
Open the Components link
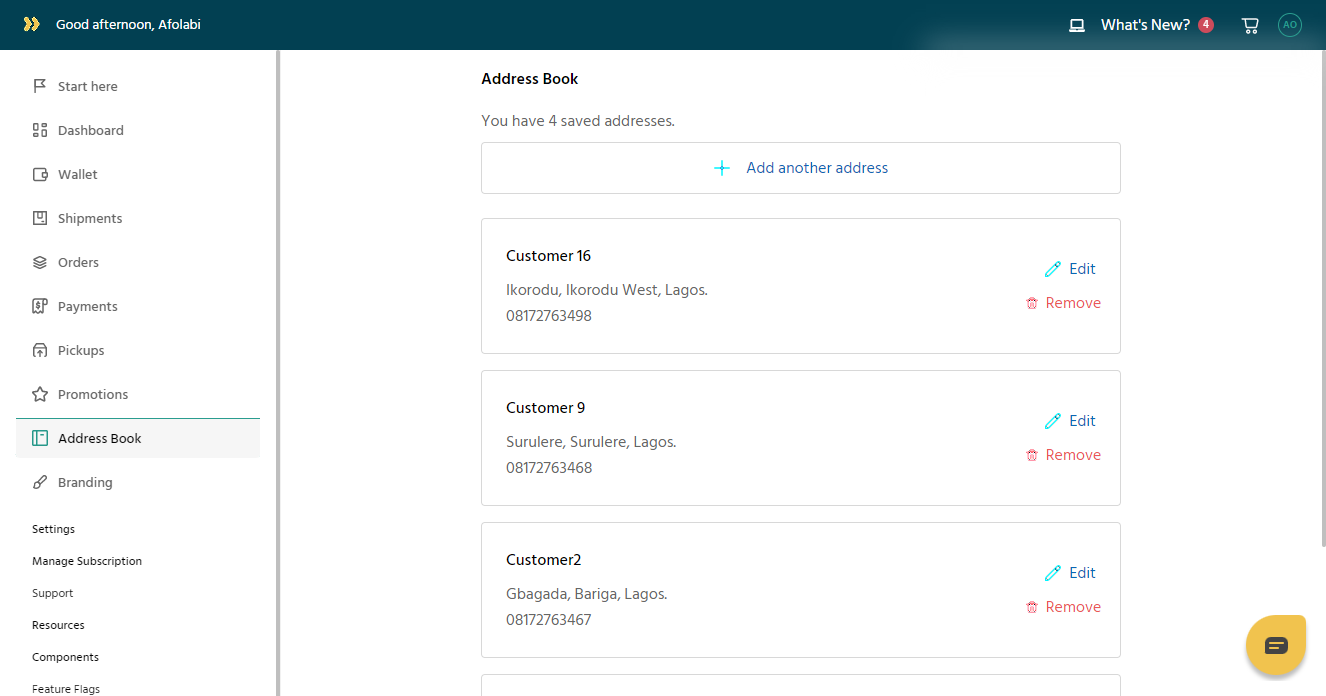[65, 657]
